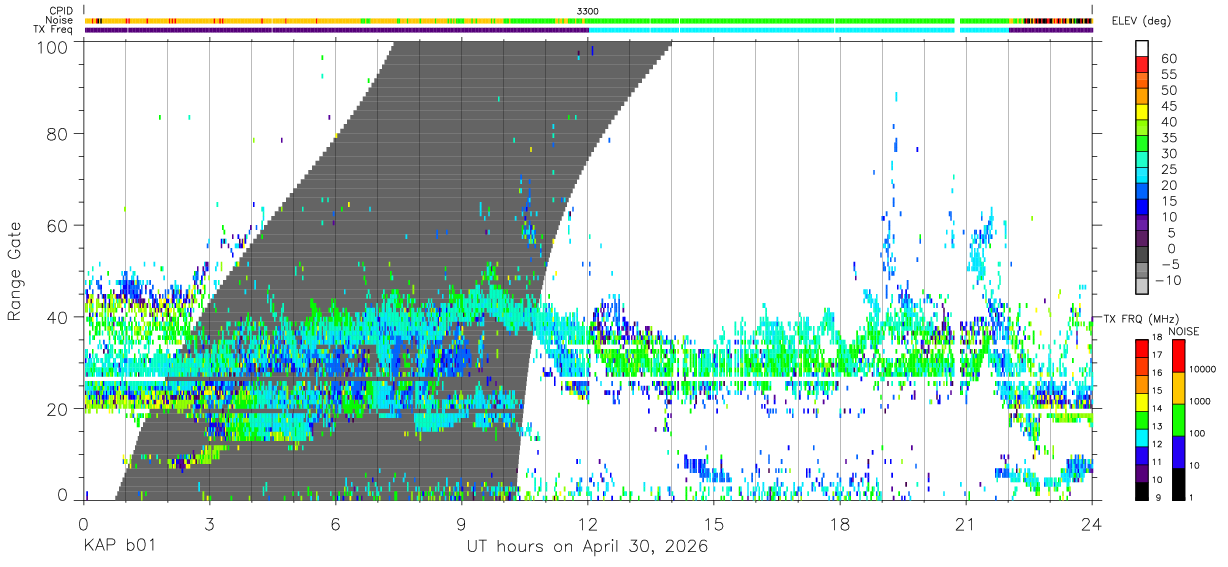Click the UT hours on April 30, 2026 title

click(x=587, y=547)
